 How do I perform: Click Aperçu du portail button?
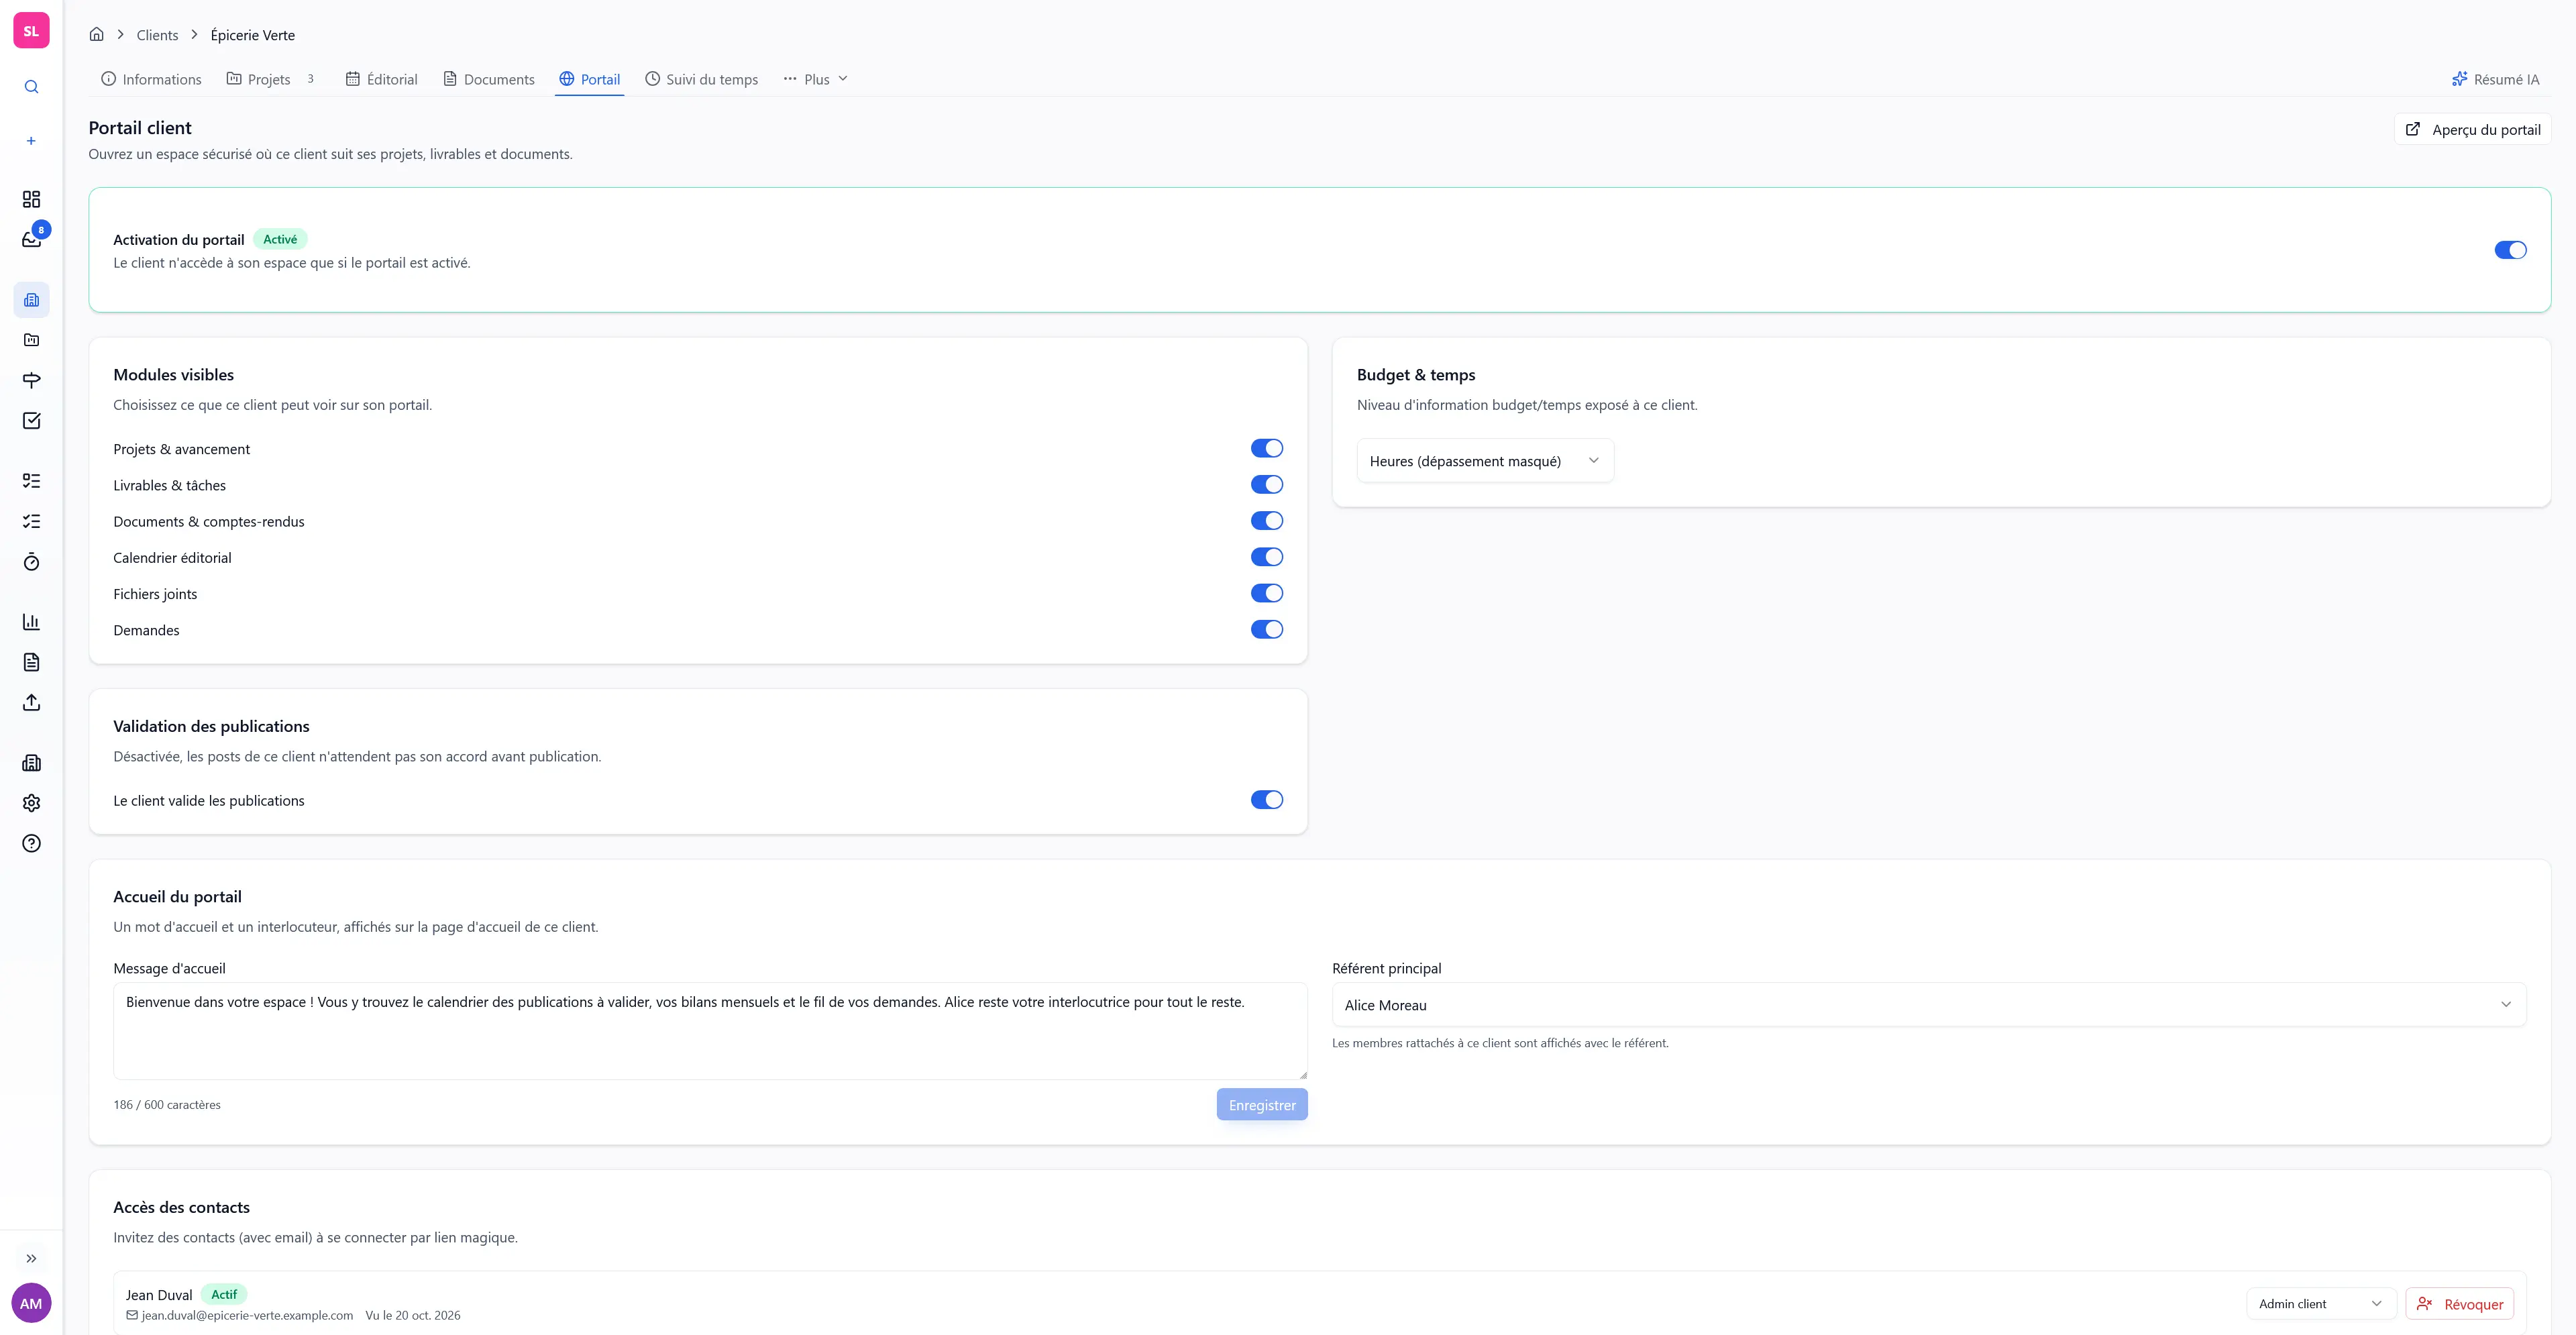[x=2472, y=129]
